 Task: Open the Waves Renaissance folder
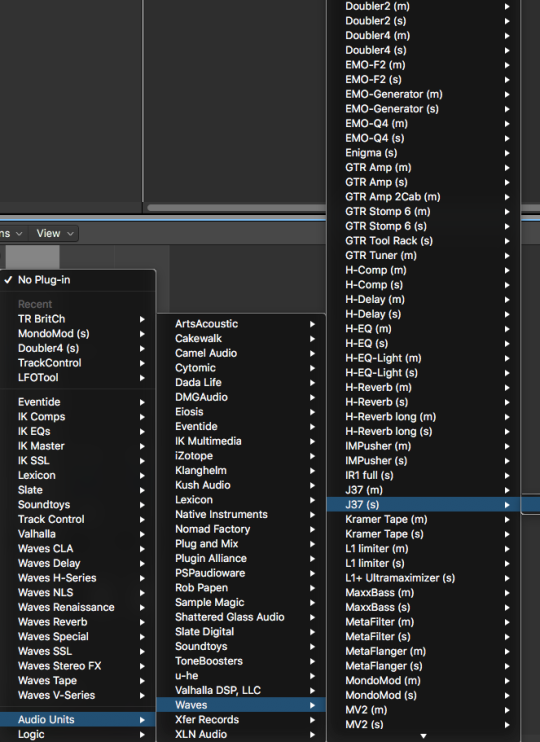click(x=78, y=607)
